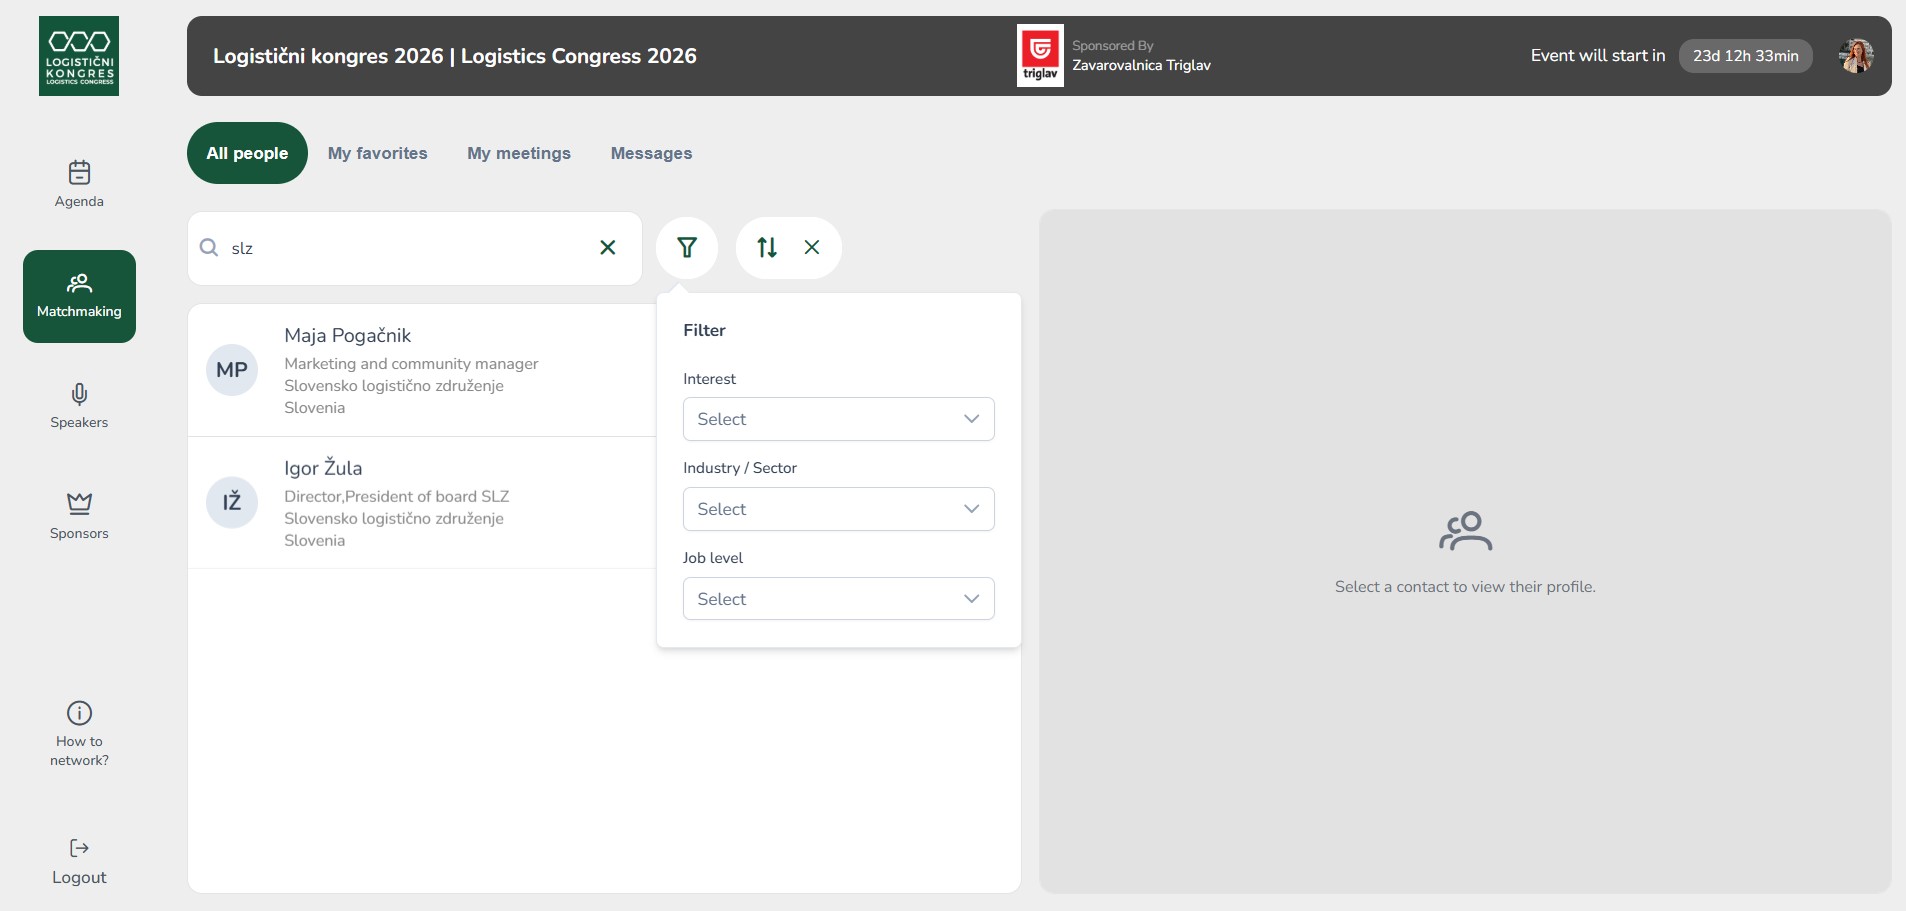Open user profile avatar
Screen dimensions: 1906x911
click(x=1856, y=56)
